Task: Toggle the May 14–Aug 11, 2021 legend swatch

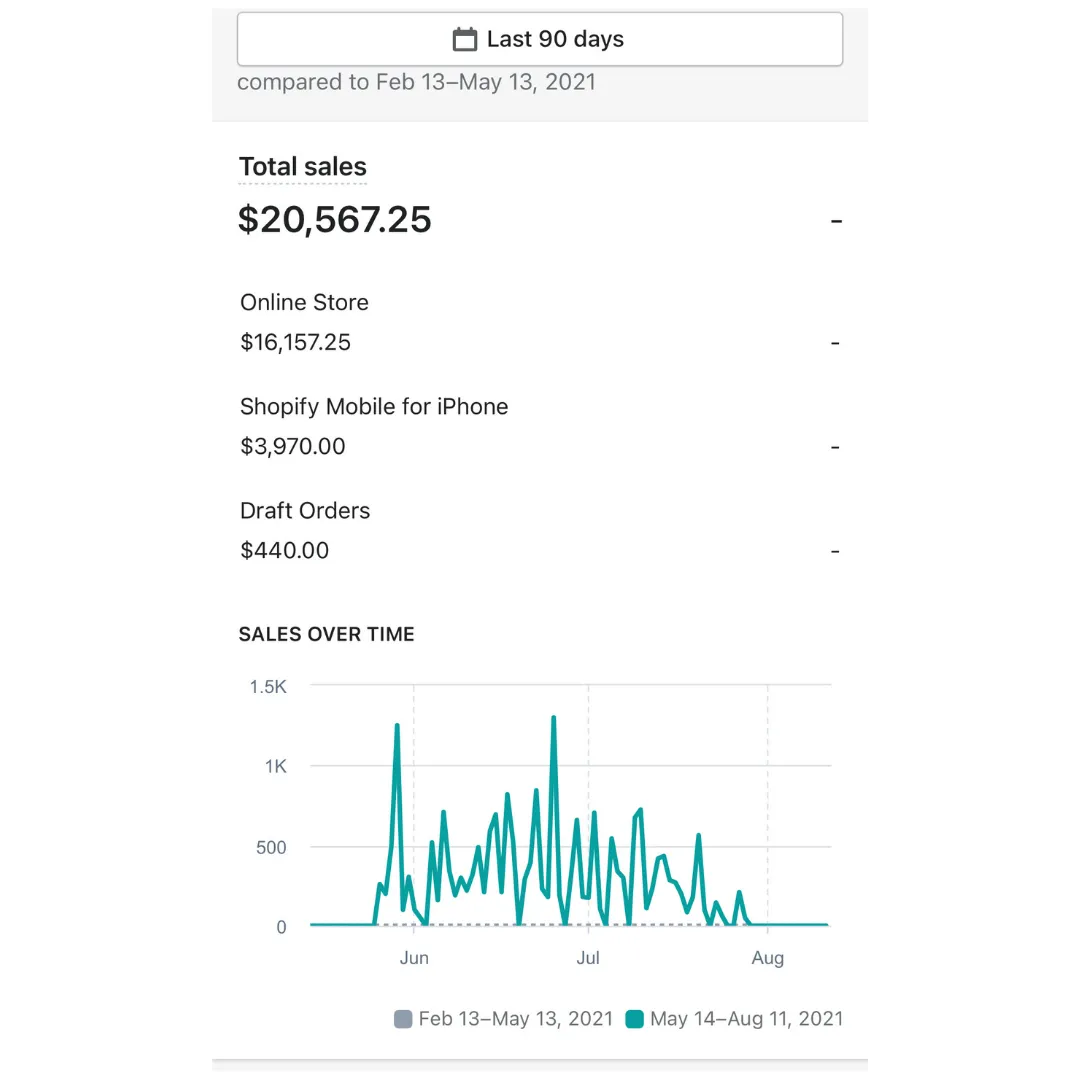Action: (x=634, y=1019)
